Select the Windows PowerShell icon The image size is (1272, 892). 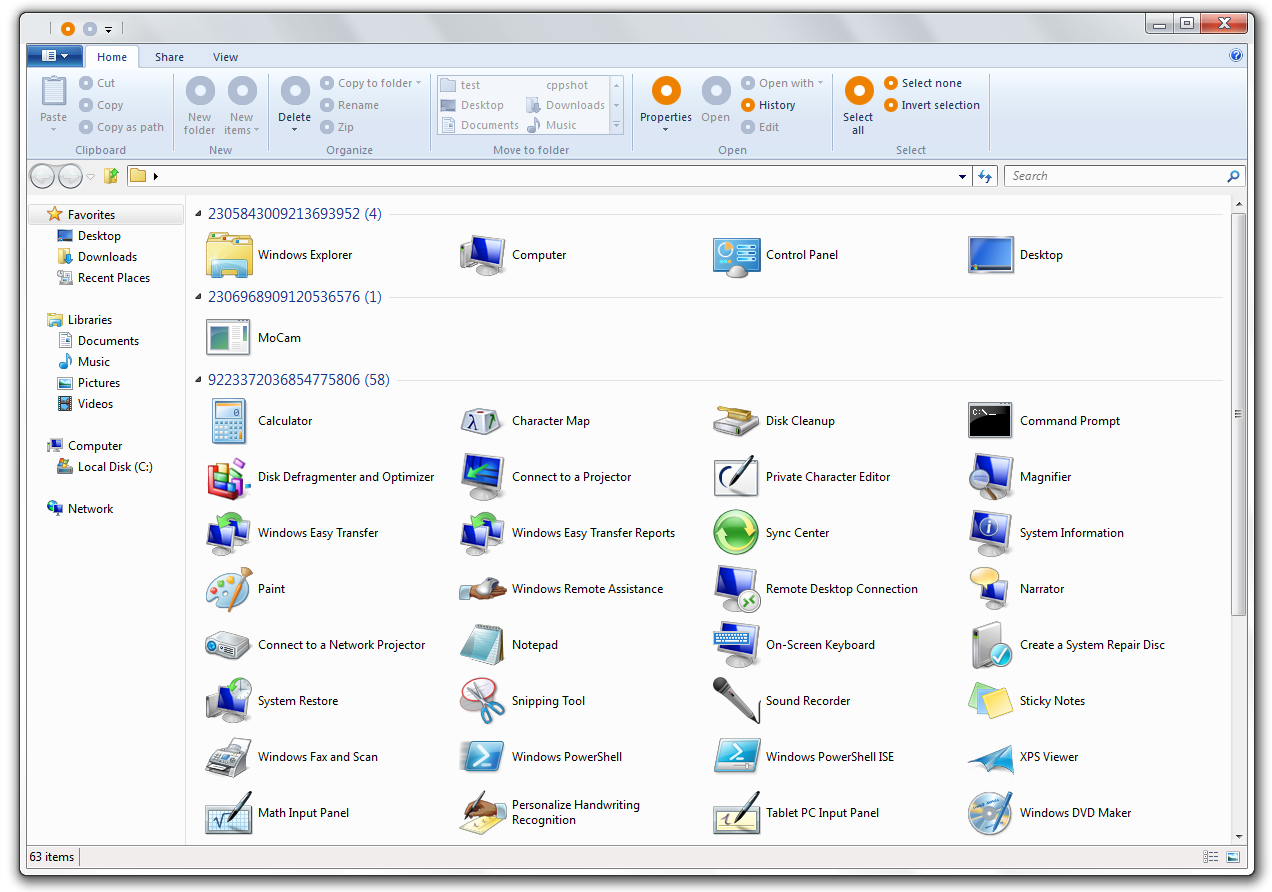[x=483, y=757]
